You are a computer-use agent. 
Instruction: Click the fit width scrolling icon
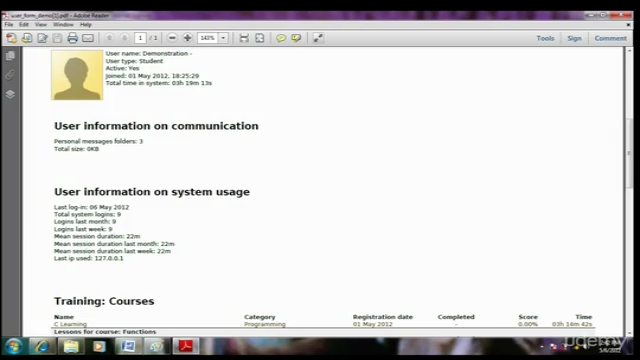[x=244, y=38]
